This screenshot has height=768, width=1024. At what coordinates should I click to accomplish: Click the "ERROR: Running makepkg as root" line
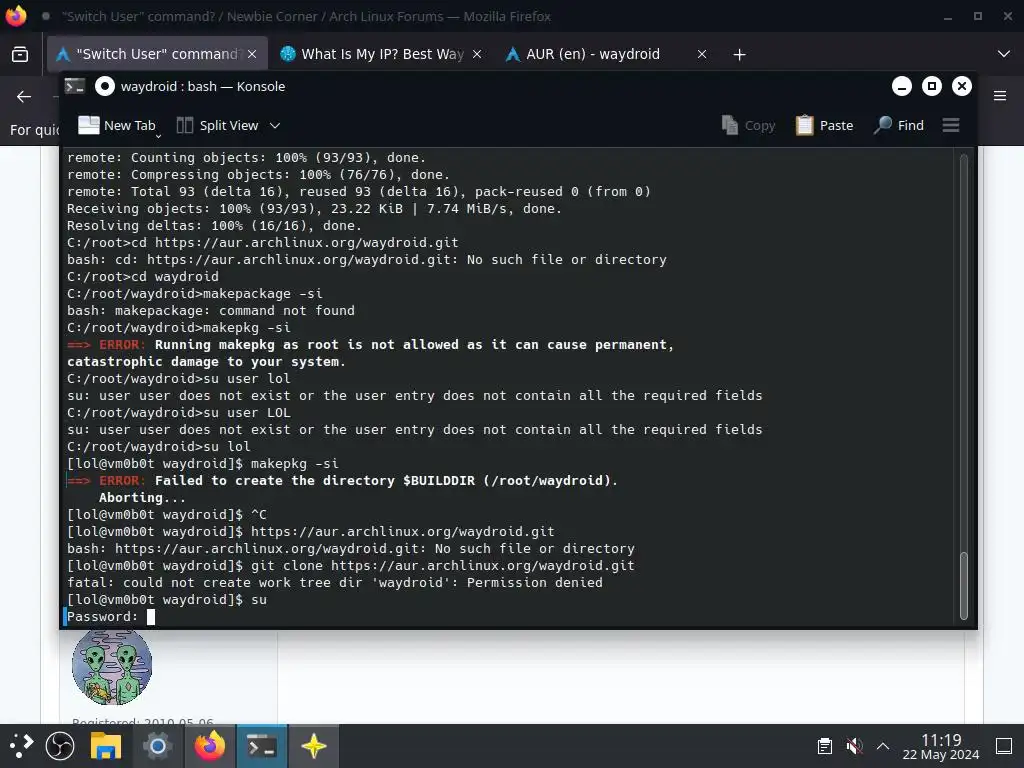pos(370,345)
